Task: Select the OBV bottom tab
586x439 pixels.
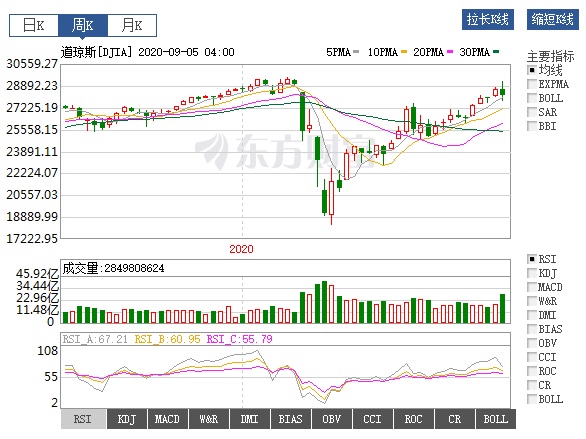Action: (x=331, y=419)
